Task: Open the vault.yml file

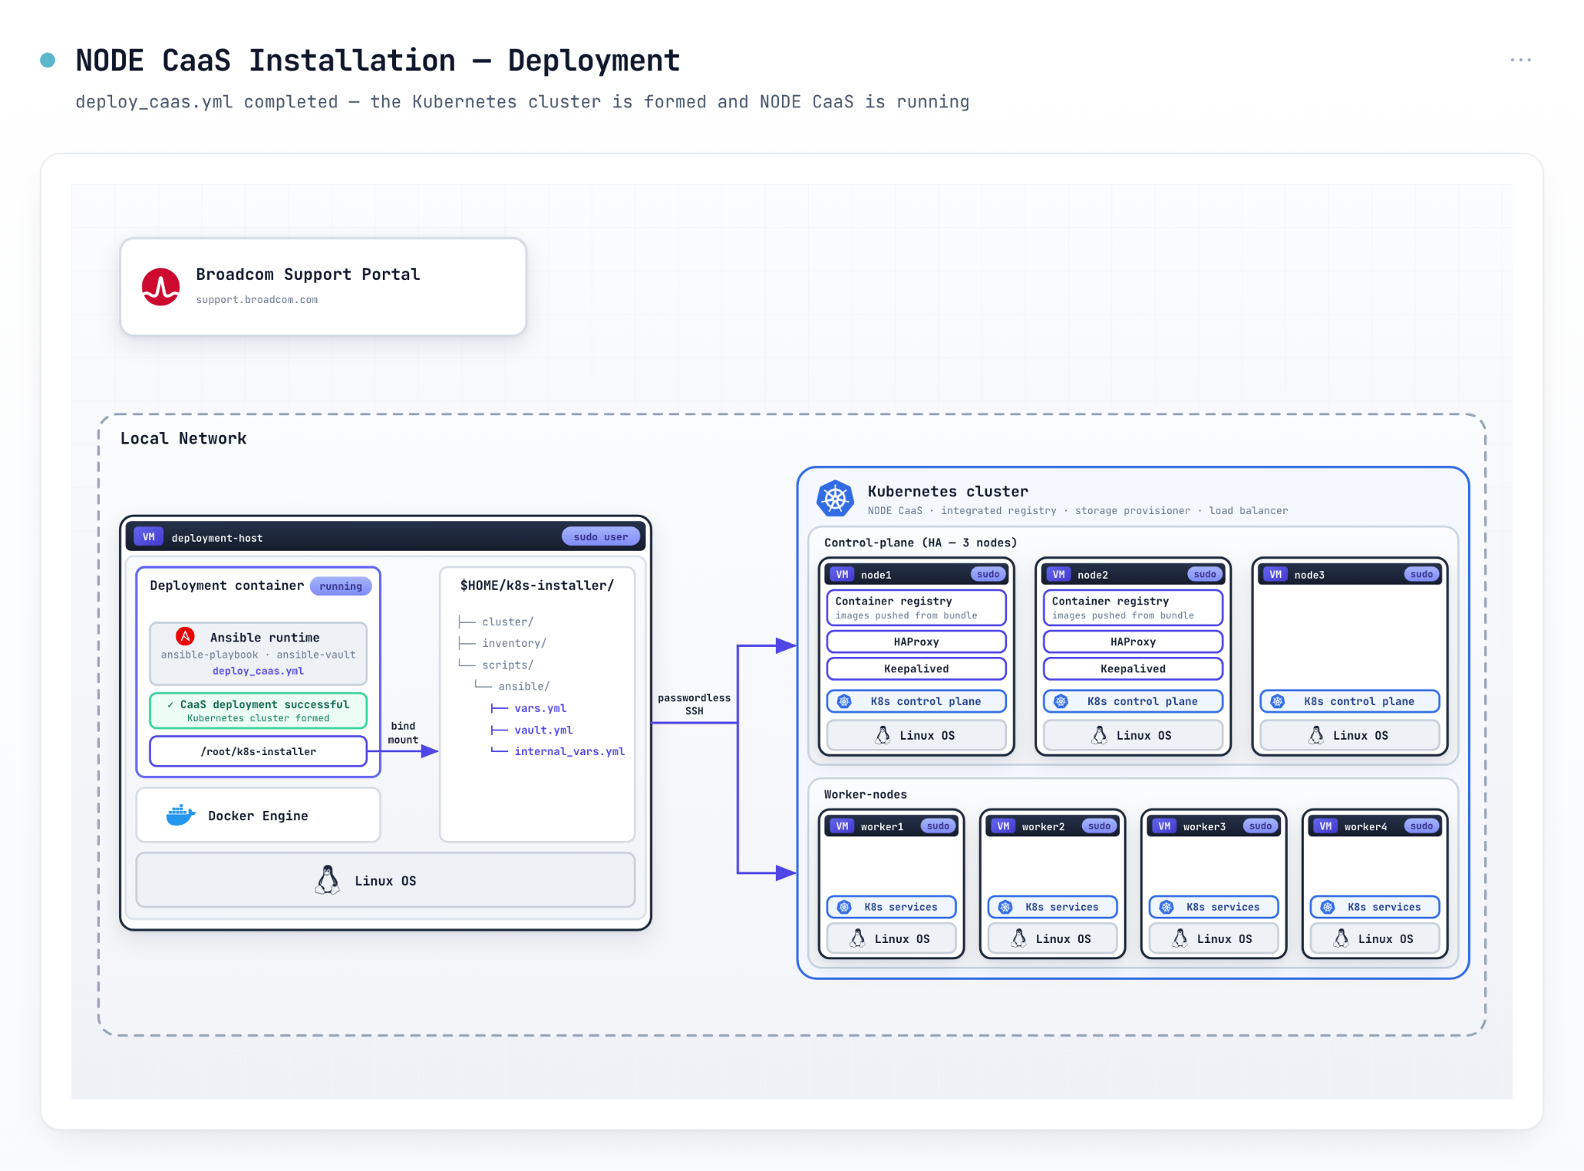Action: coord(543,730)
